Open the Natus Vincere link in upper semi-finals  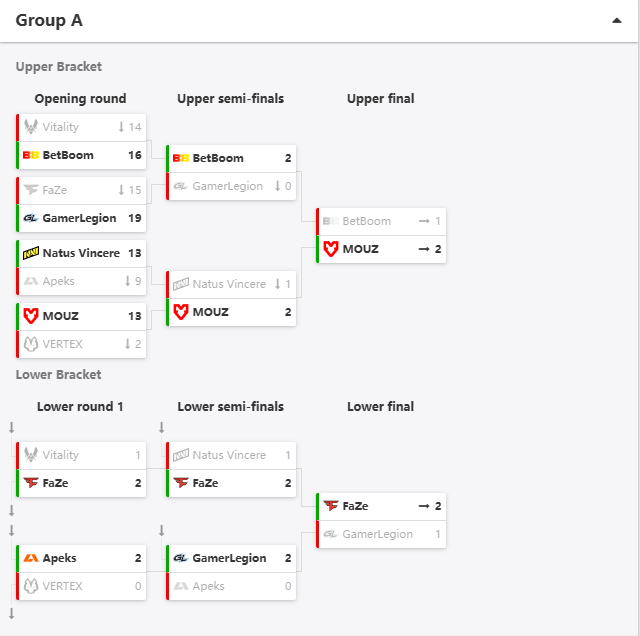pos(229,284)
